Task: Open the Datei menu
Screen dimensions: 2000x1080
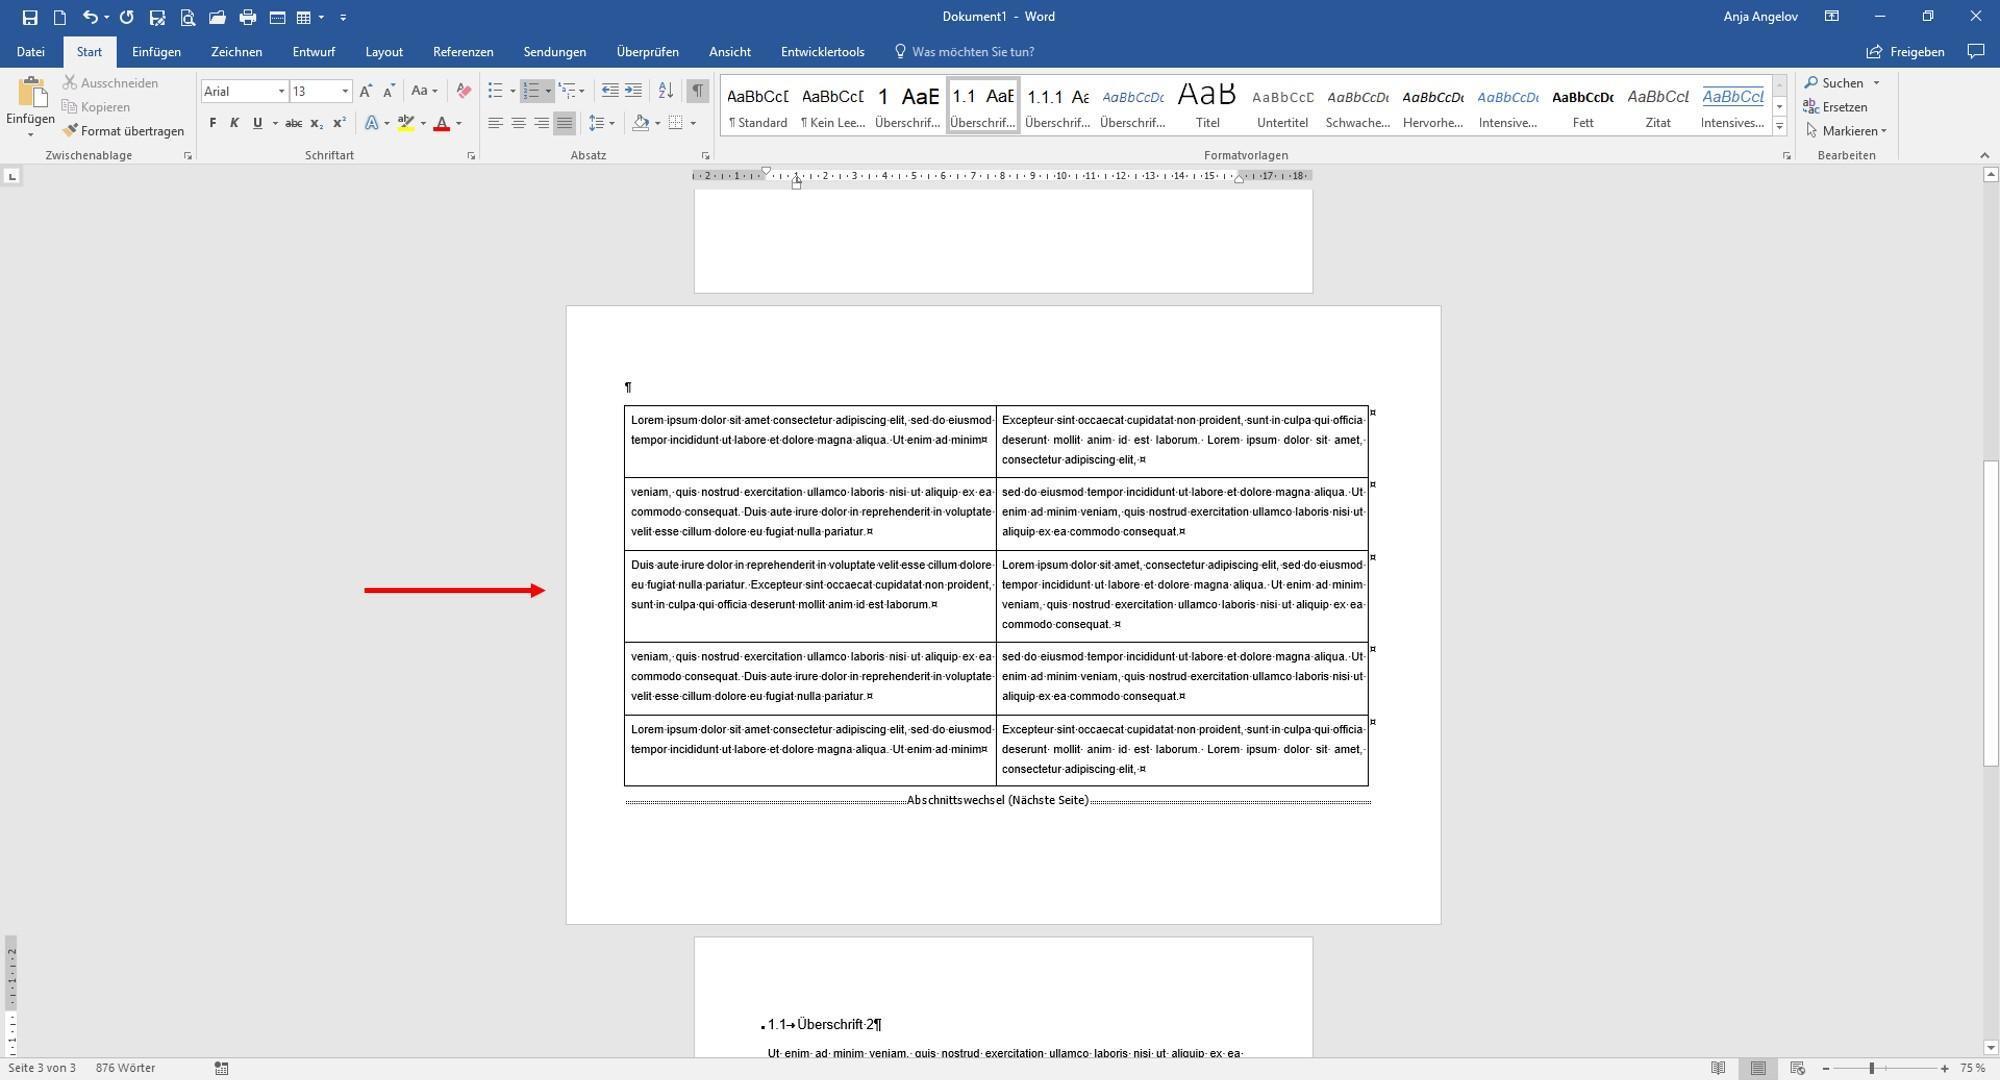Action: coord(31,51)
